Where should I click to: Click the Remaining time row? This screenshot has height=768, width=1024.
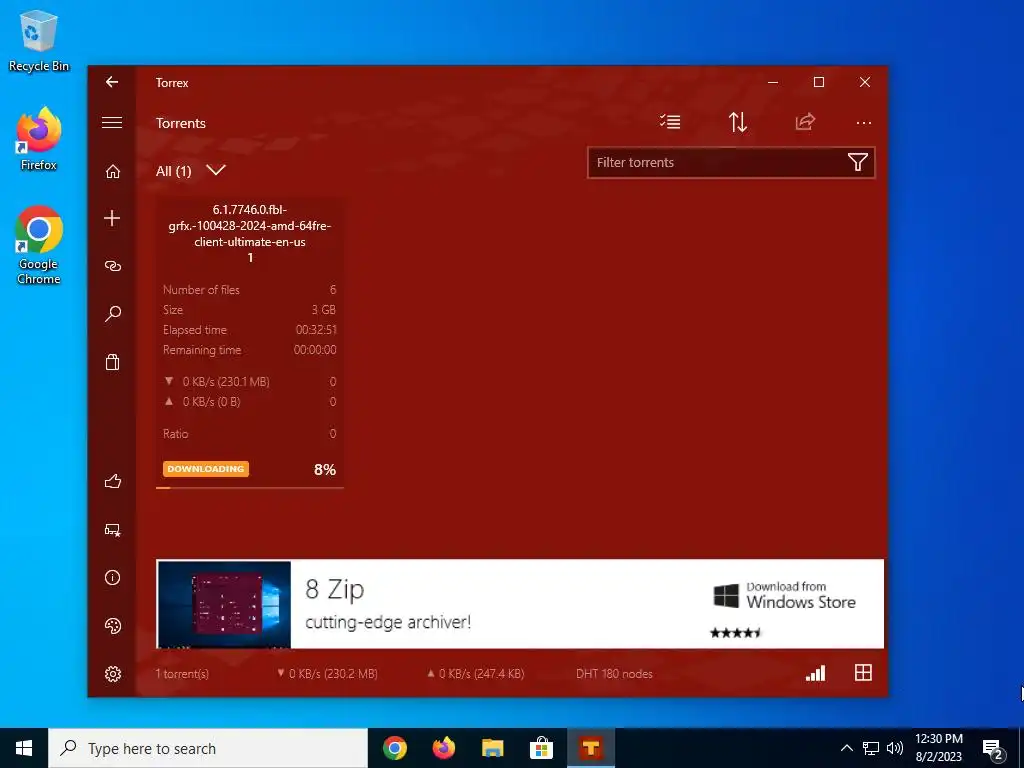point(249,350)
